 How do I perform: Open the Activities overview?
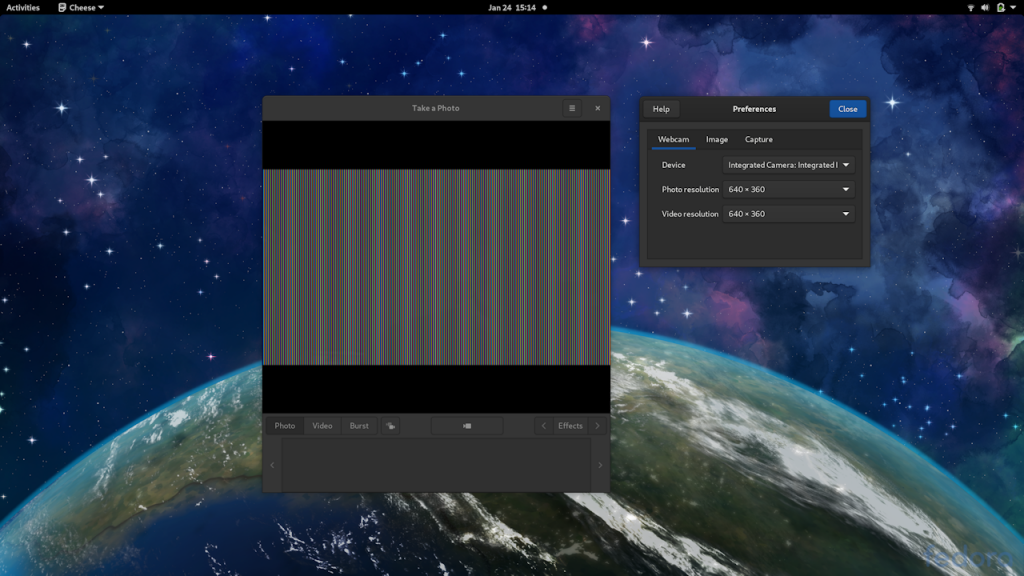point(23,7)
